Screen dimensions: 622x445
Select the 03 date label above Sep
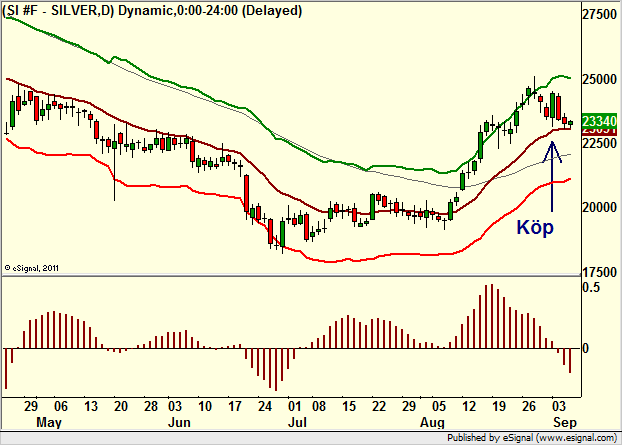(559, 406)
